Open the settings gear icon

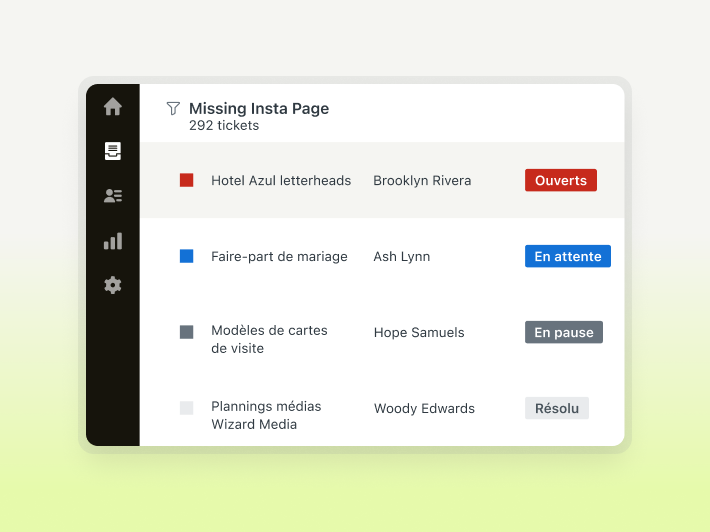coord(113,285)
